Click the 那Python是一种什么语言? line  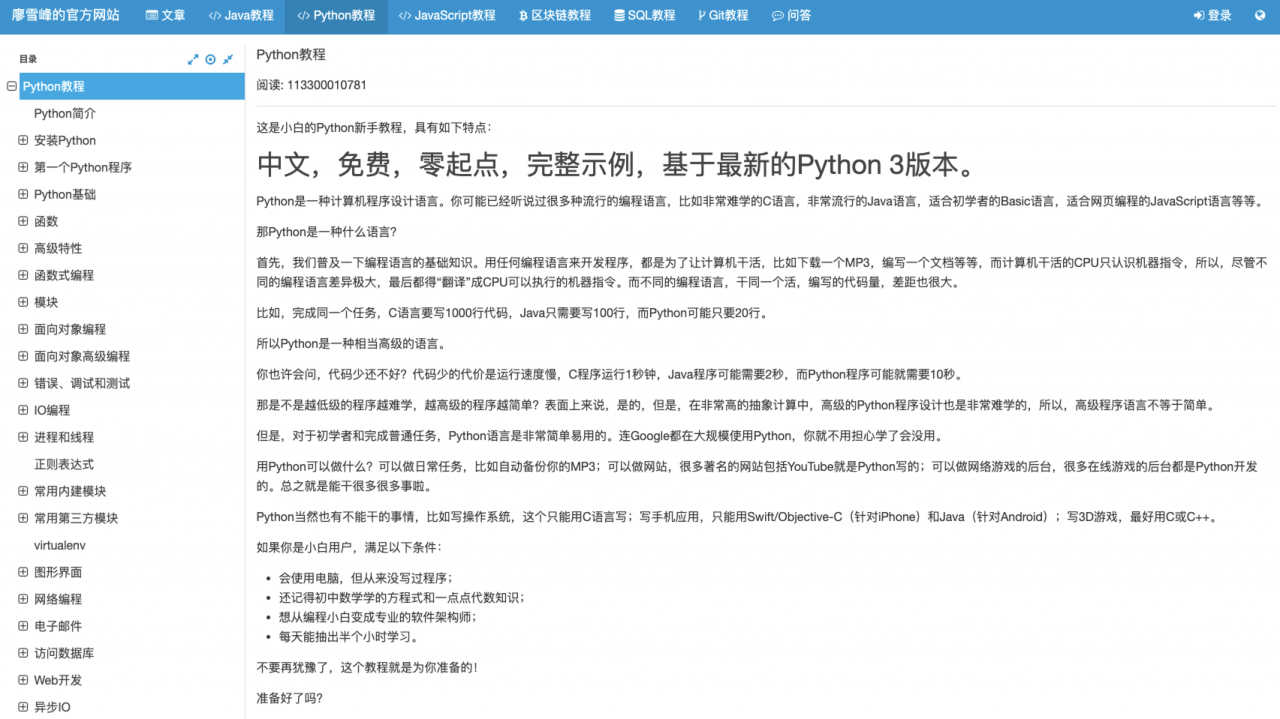coord(326,232)
